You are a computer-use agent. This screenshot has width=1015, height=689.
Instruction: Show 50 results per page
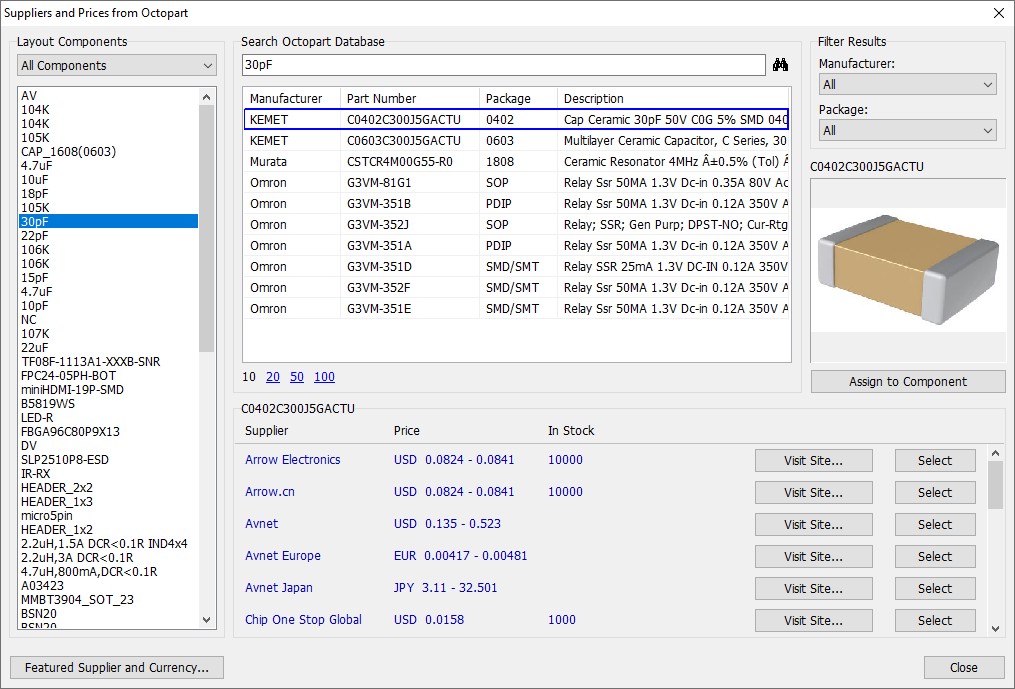click(x=297, y=377)
